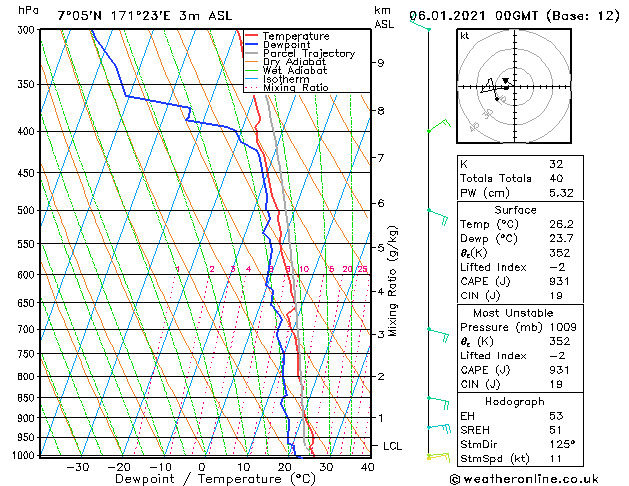629x486 pixels.
Task: Click the black triangle storm marker in hodograph
Action: point(505,81)
